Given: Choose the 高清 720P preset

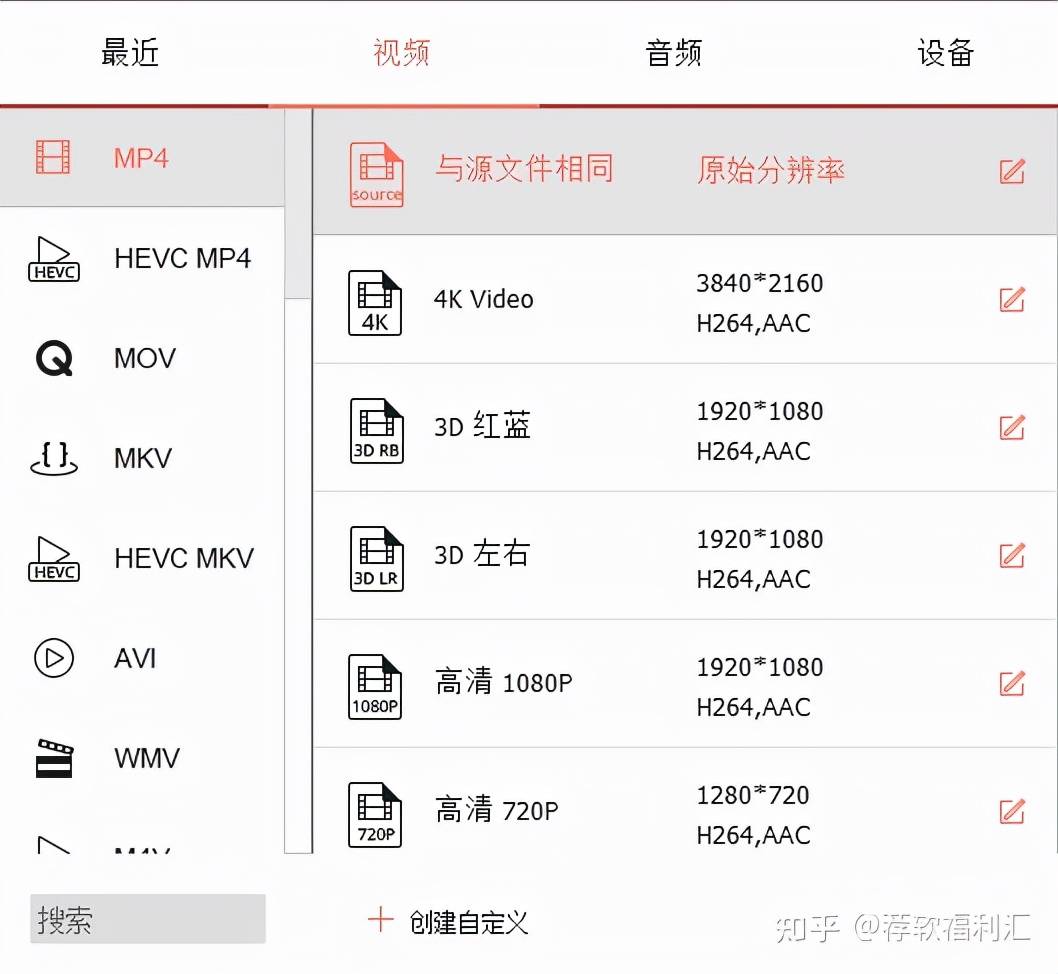Looking at the screenshot, I should (685, 801).
